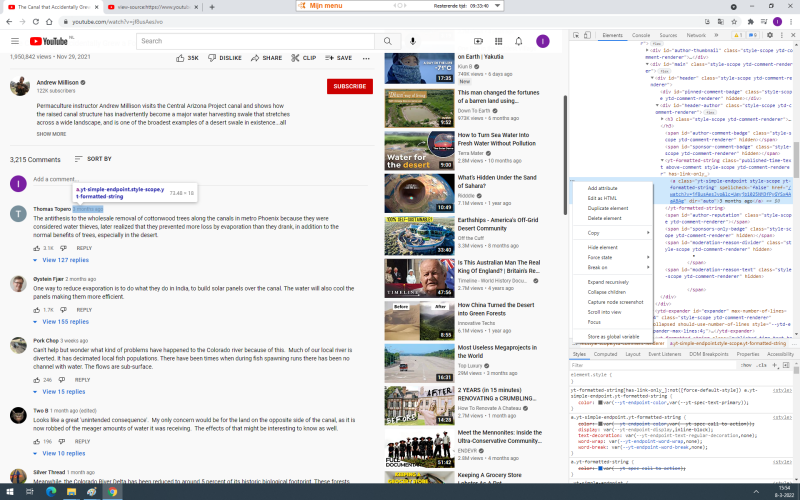The width and height of the screenshot is (800, 500).
Task: Expand 'View 127 replies' under first comment
Action: tap(60, 260)
